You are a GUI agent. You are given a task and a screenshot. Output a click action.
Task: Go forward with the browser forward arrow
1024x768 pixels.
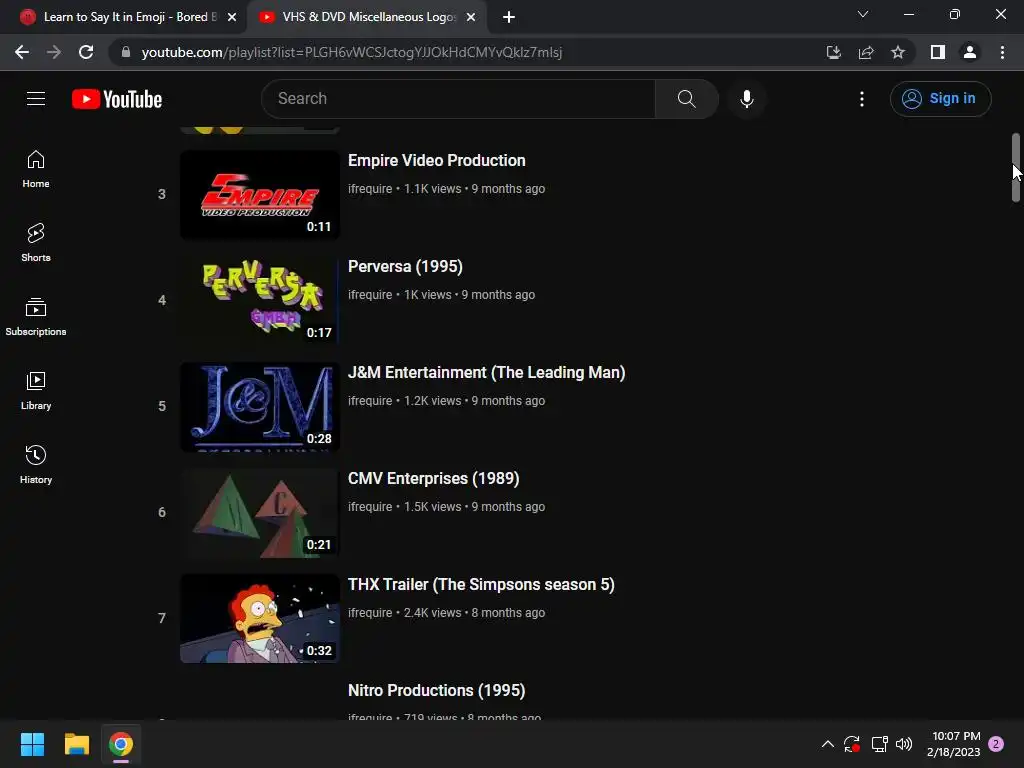tap(54, 52)
